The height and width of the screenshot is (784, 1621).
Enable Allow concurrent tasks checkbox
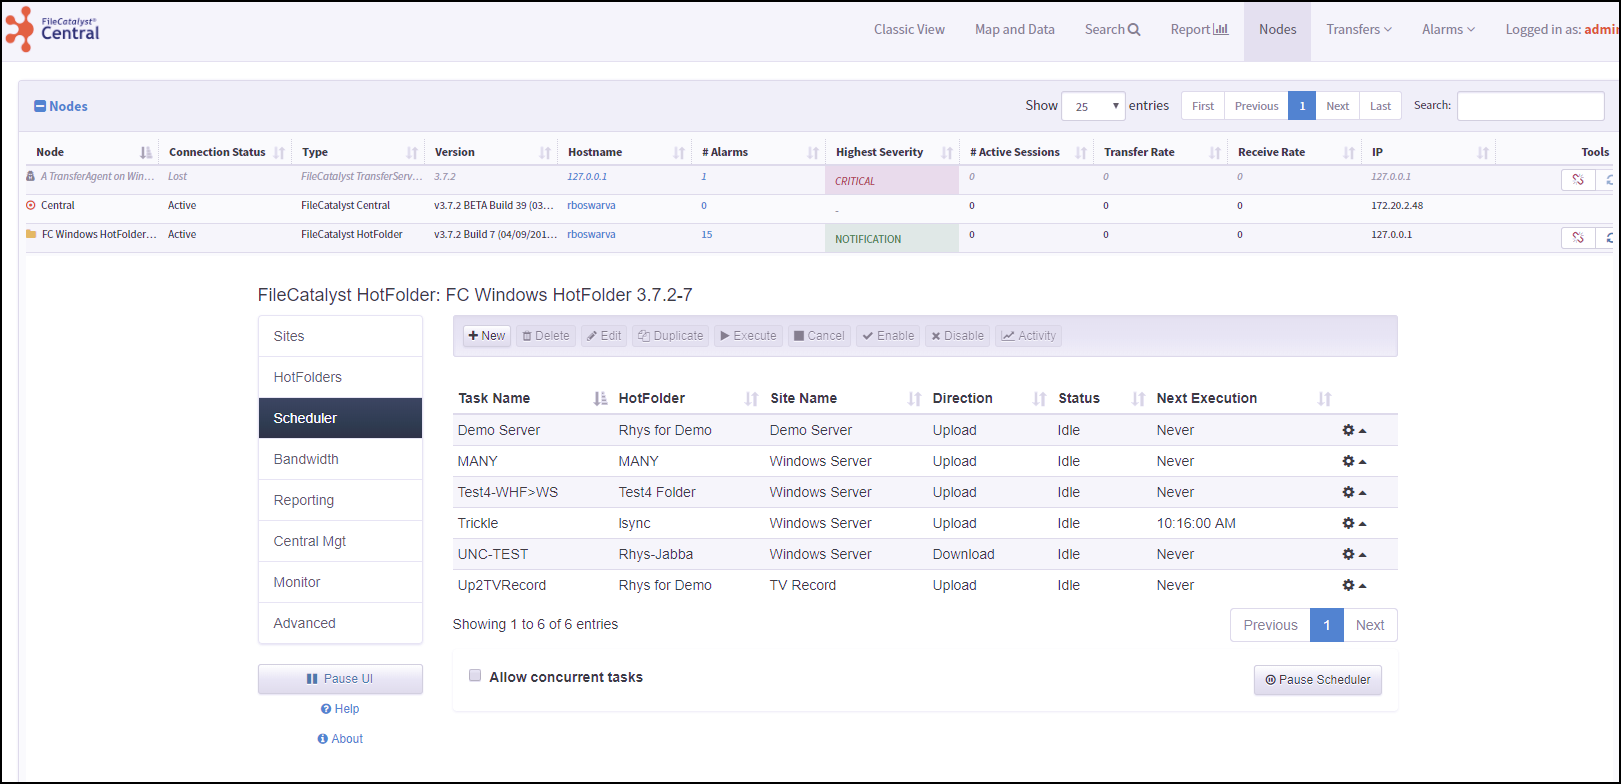(x=475, y=676)
